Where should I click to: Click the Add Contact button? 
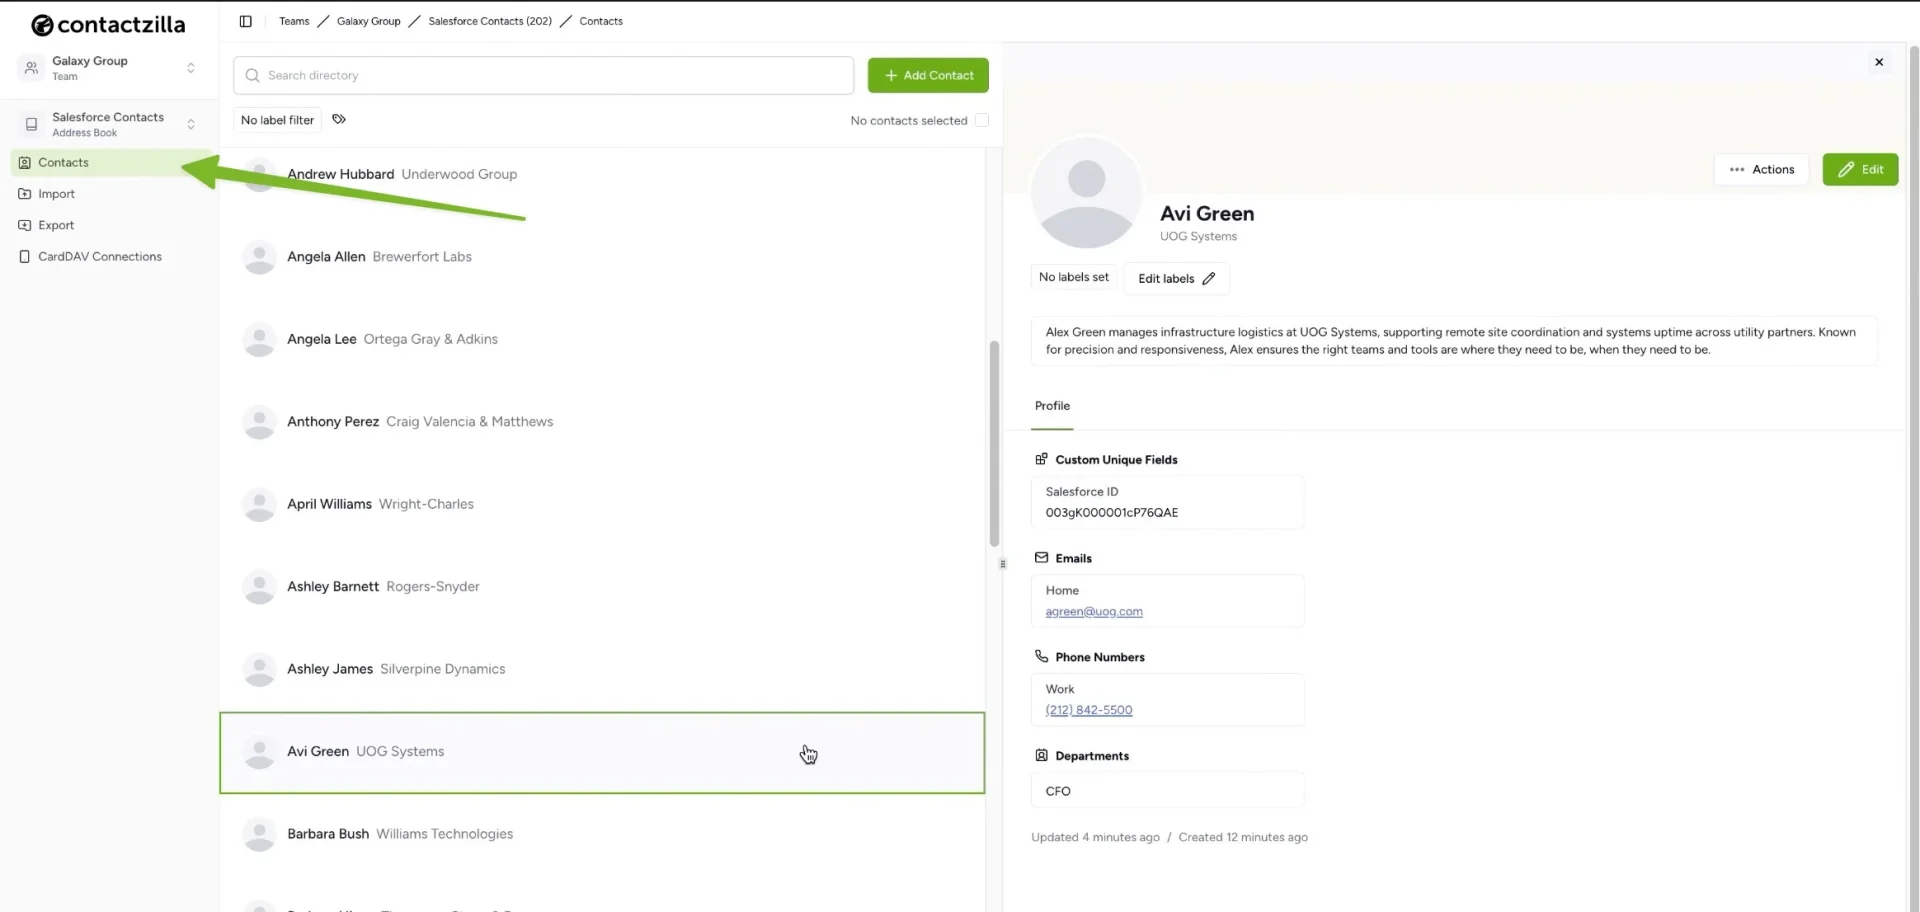[x=928, y=75]
